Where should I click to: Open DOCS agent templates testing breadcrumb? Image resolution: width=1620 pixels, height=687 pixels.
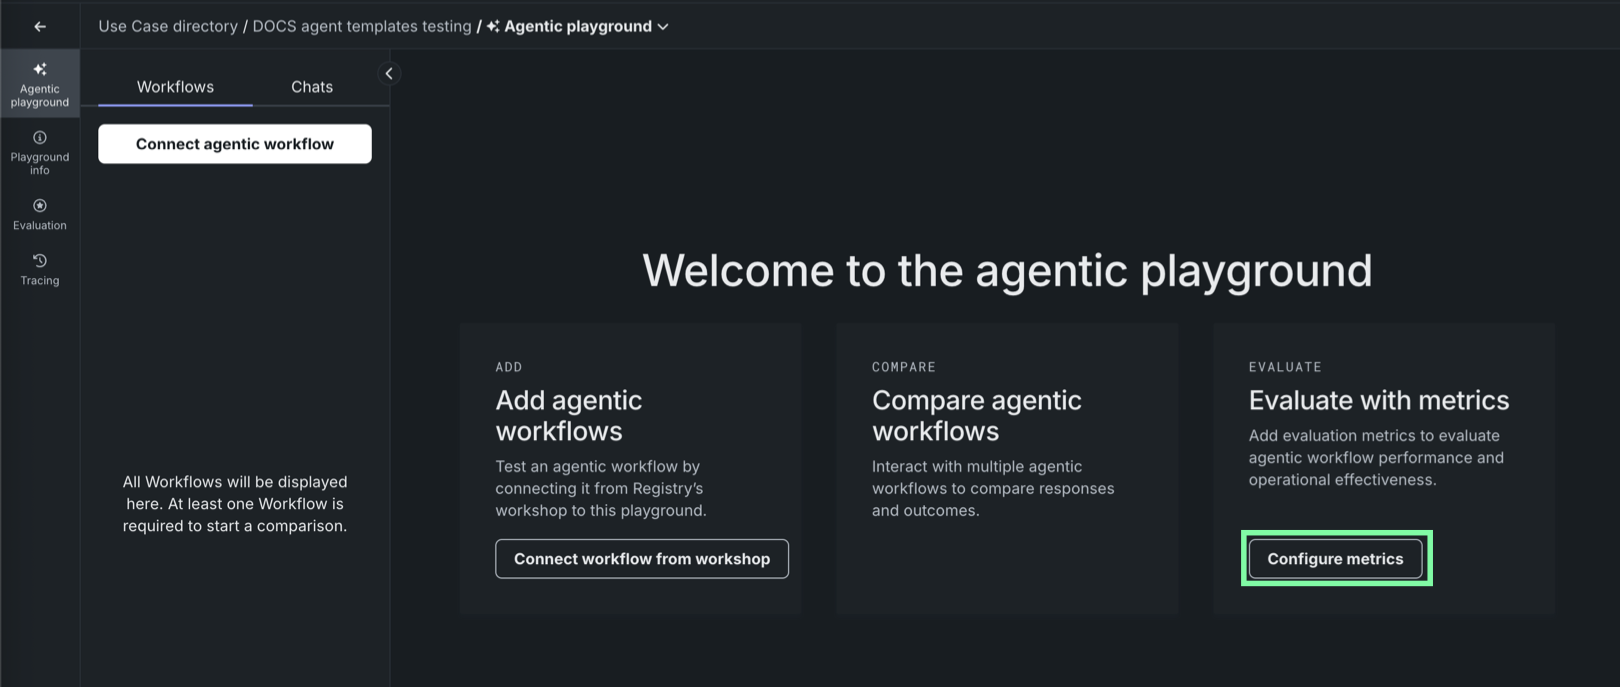click(362, 27)
